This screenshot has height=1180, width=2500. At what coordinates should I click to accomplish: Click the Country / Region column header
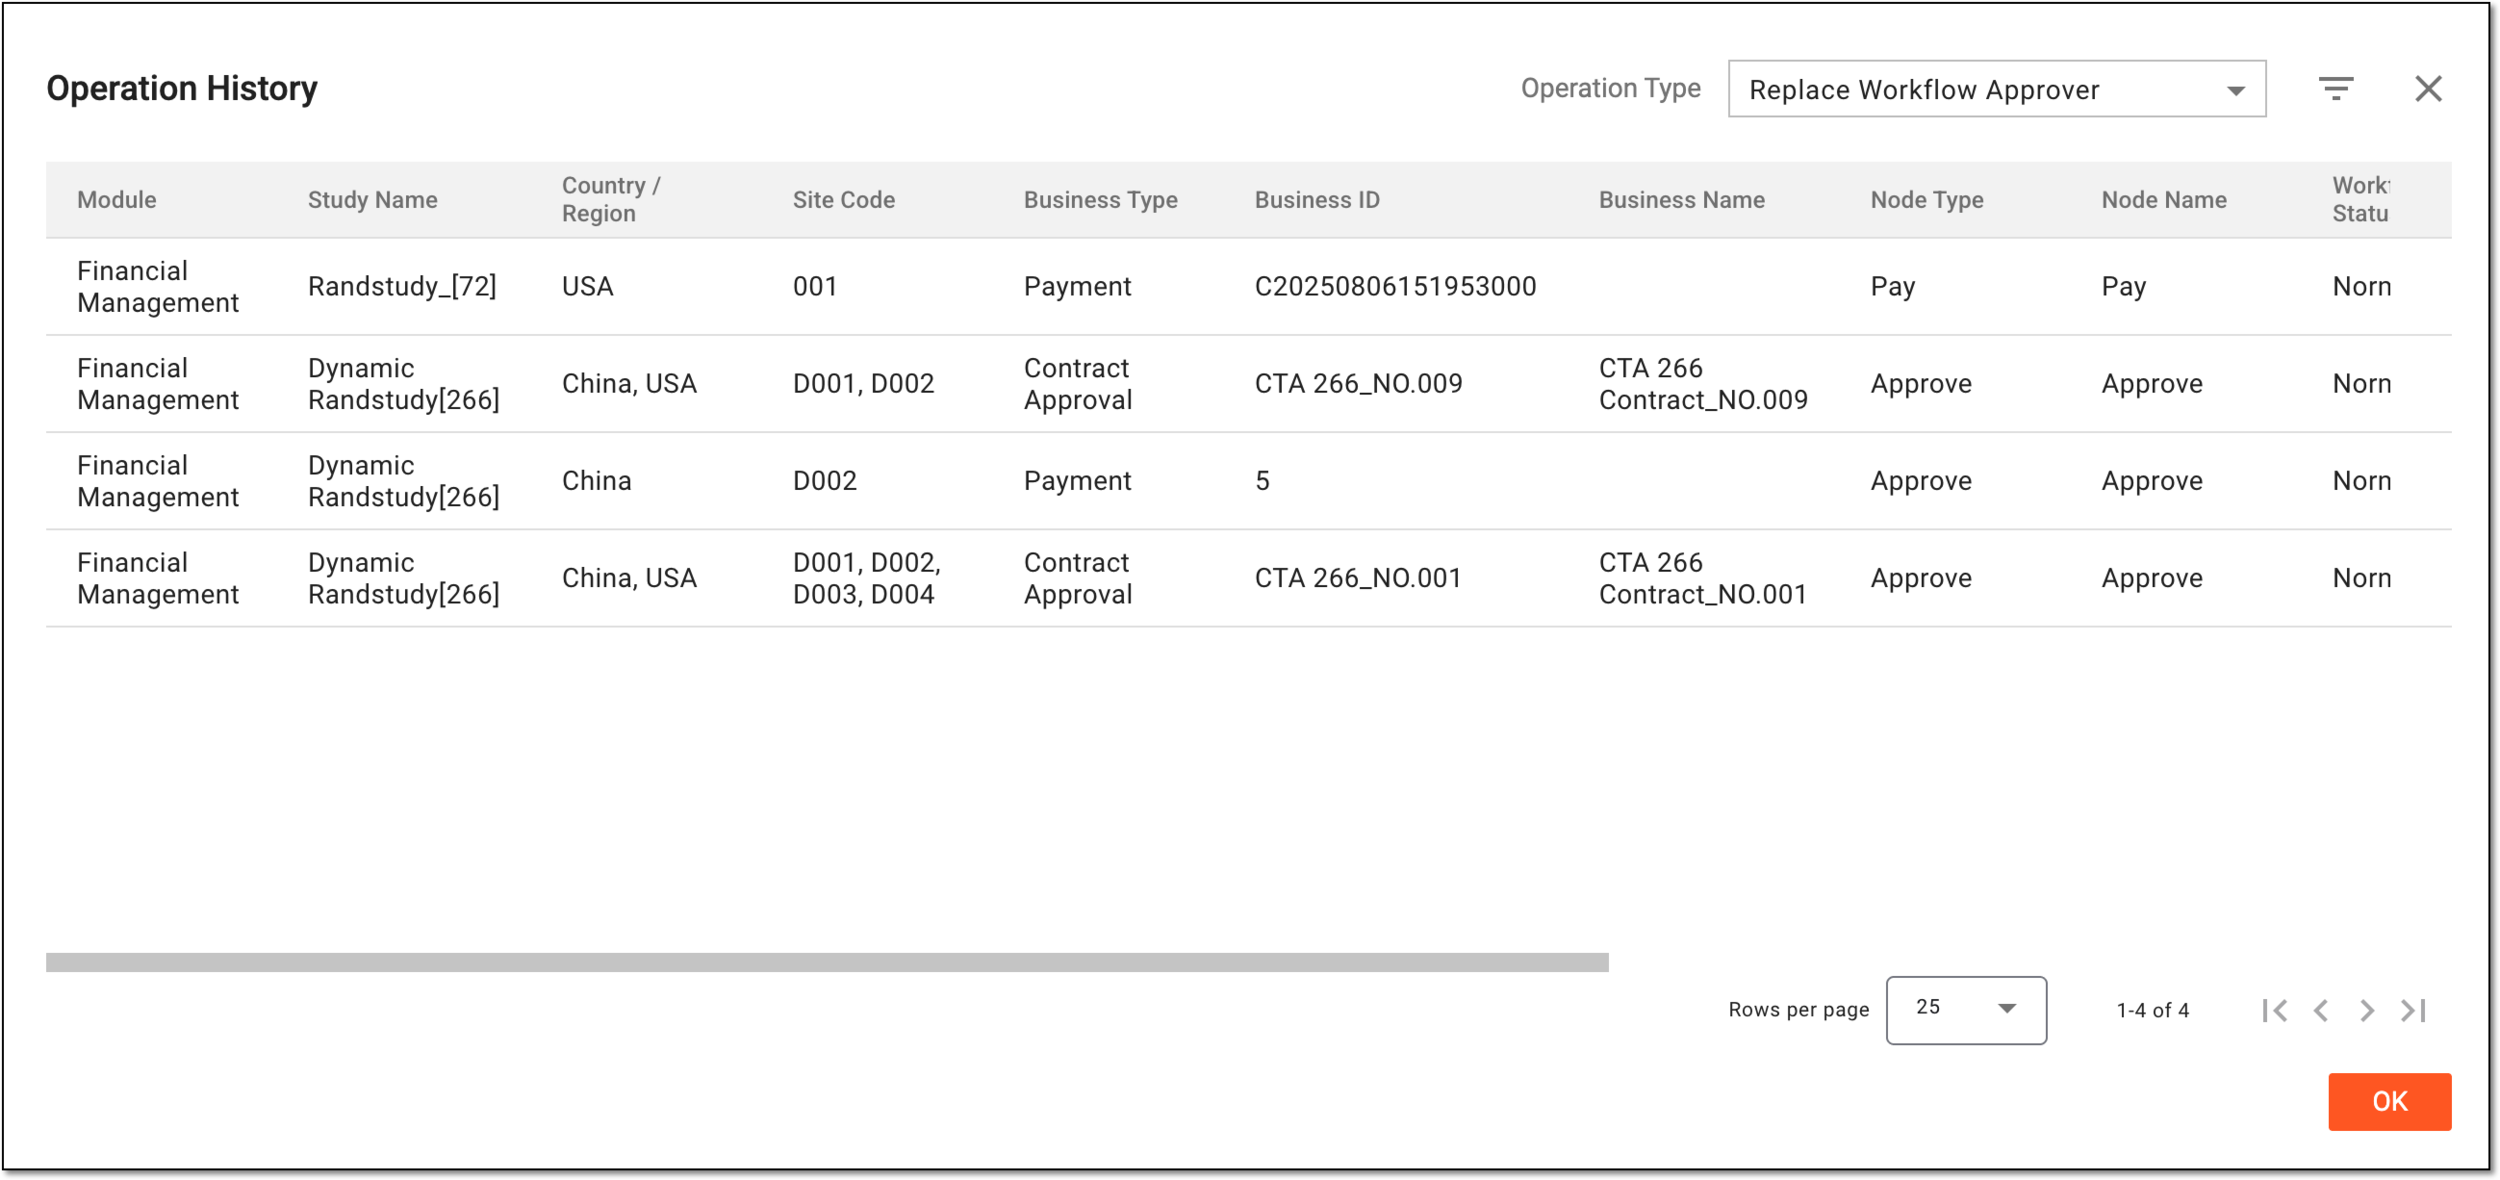(611, 200)
